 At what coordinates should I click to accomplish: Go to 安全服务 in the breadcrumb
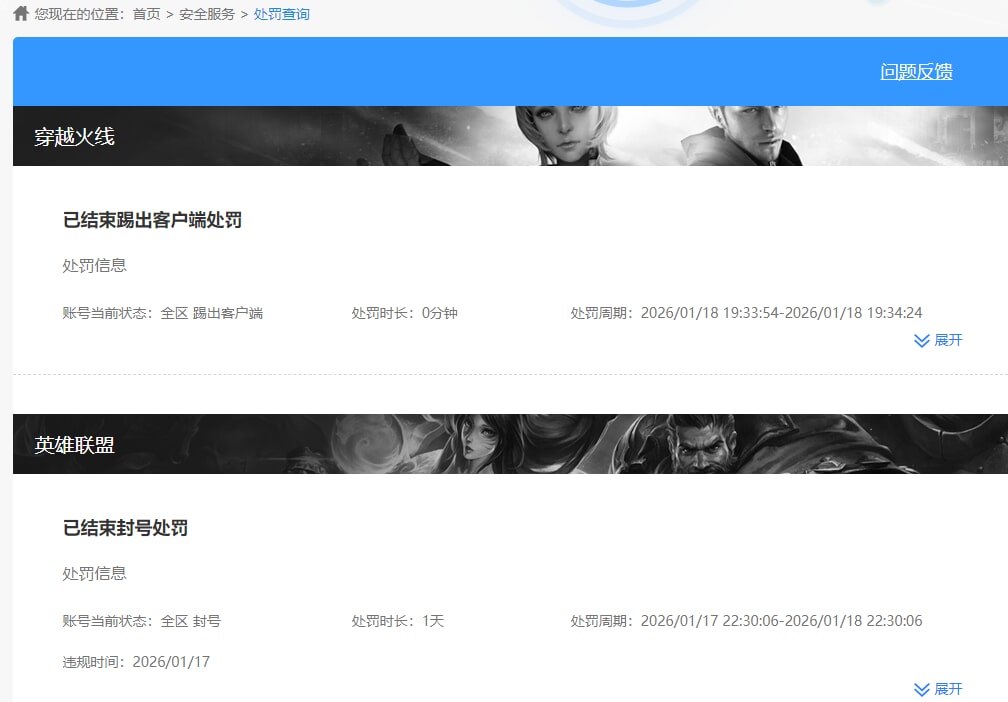coord(207,14)
